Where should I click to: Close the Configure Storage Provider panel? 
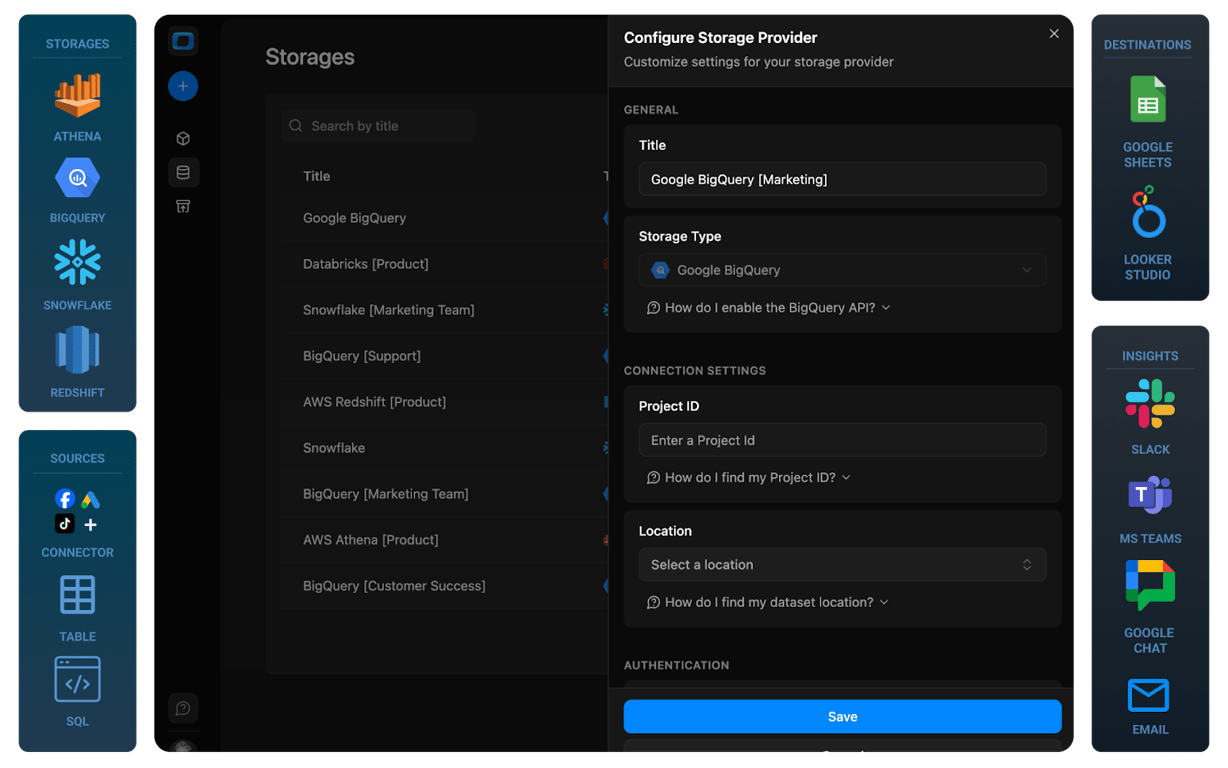coord(1054,34)
